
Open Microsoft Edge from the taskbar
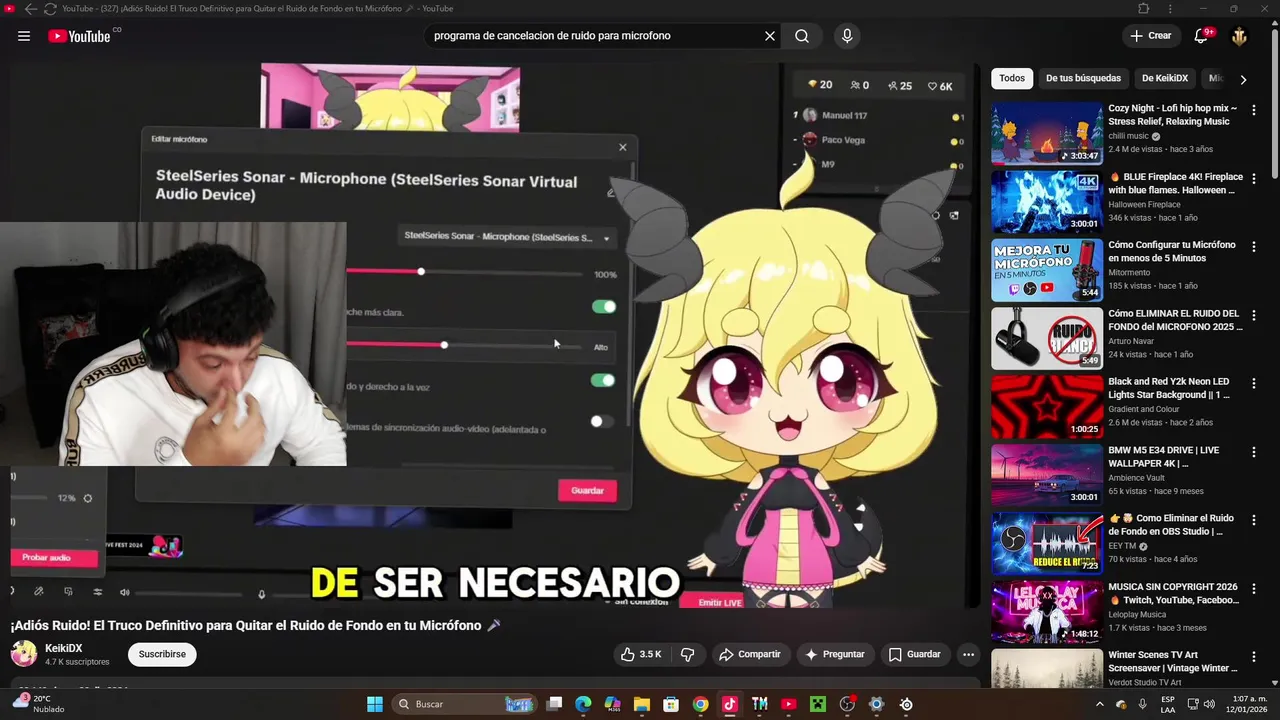583,704
